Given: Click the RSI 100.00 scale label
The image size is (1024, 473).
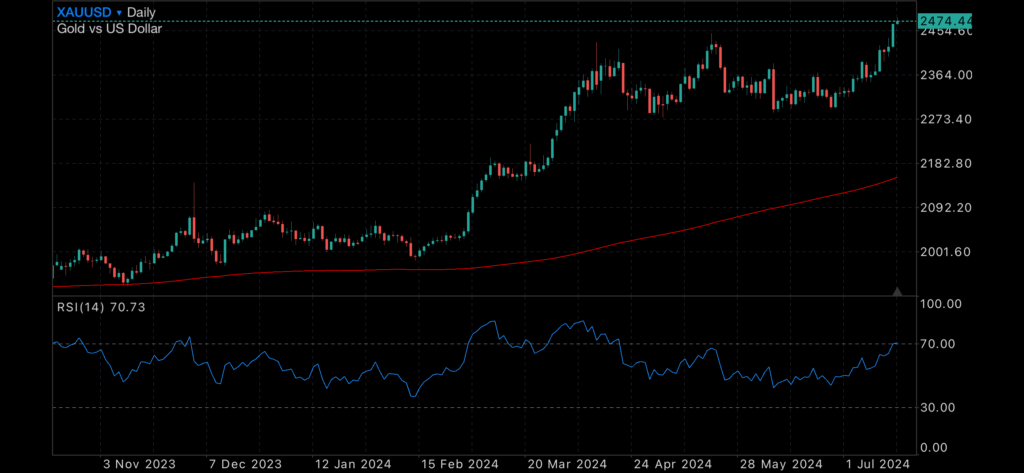Looking at the screenshot, I should coord(940,304).
